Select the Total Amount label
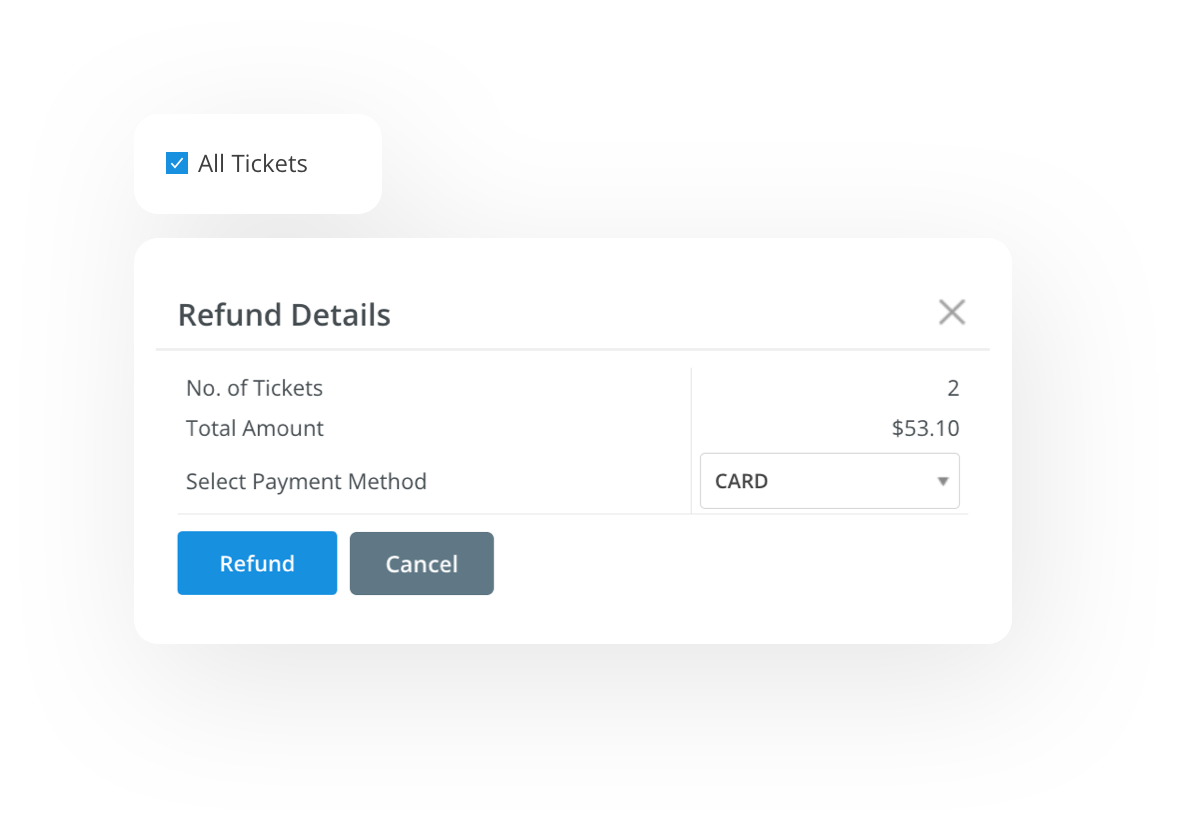 pos(255,429)
